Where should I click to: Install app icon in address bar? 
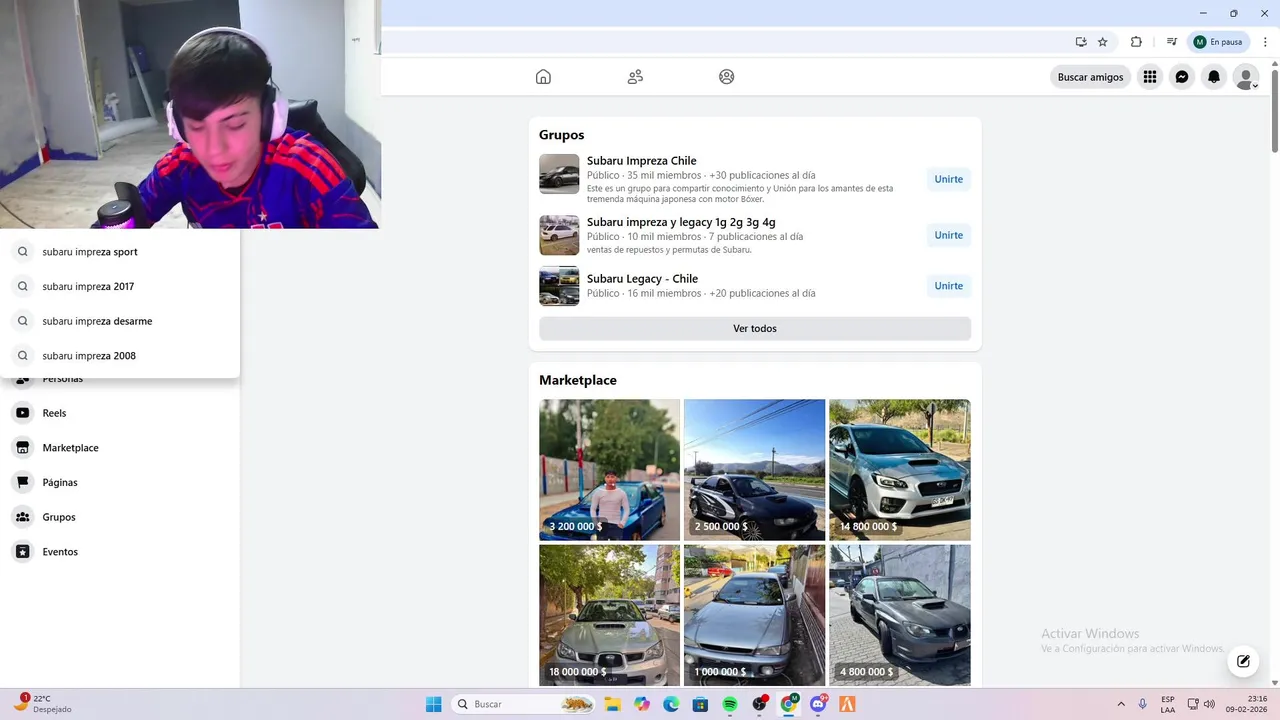1081,42
